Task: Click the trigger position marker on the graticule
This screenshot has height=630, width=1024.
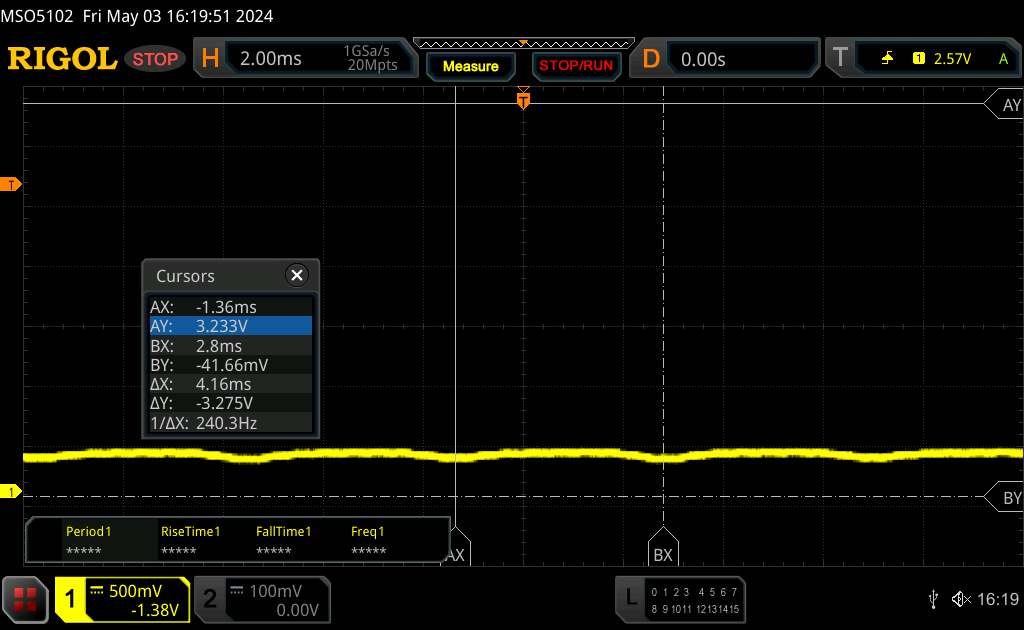Action: click(523, 100)
